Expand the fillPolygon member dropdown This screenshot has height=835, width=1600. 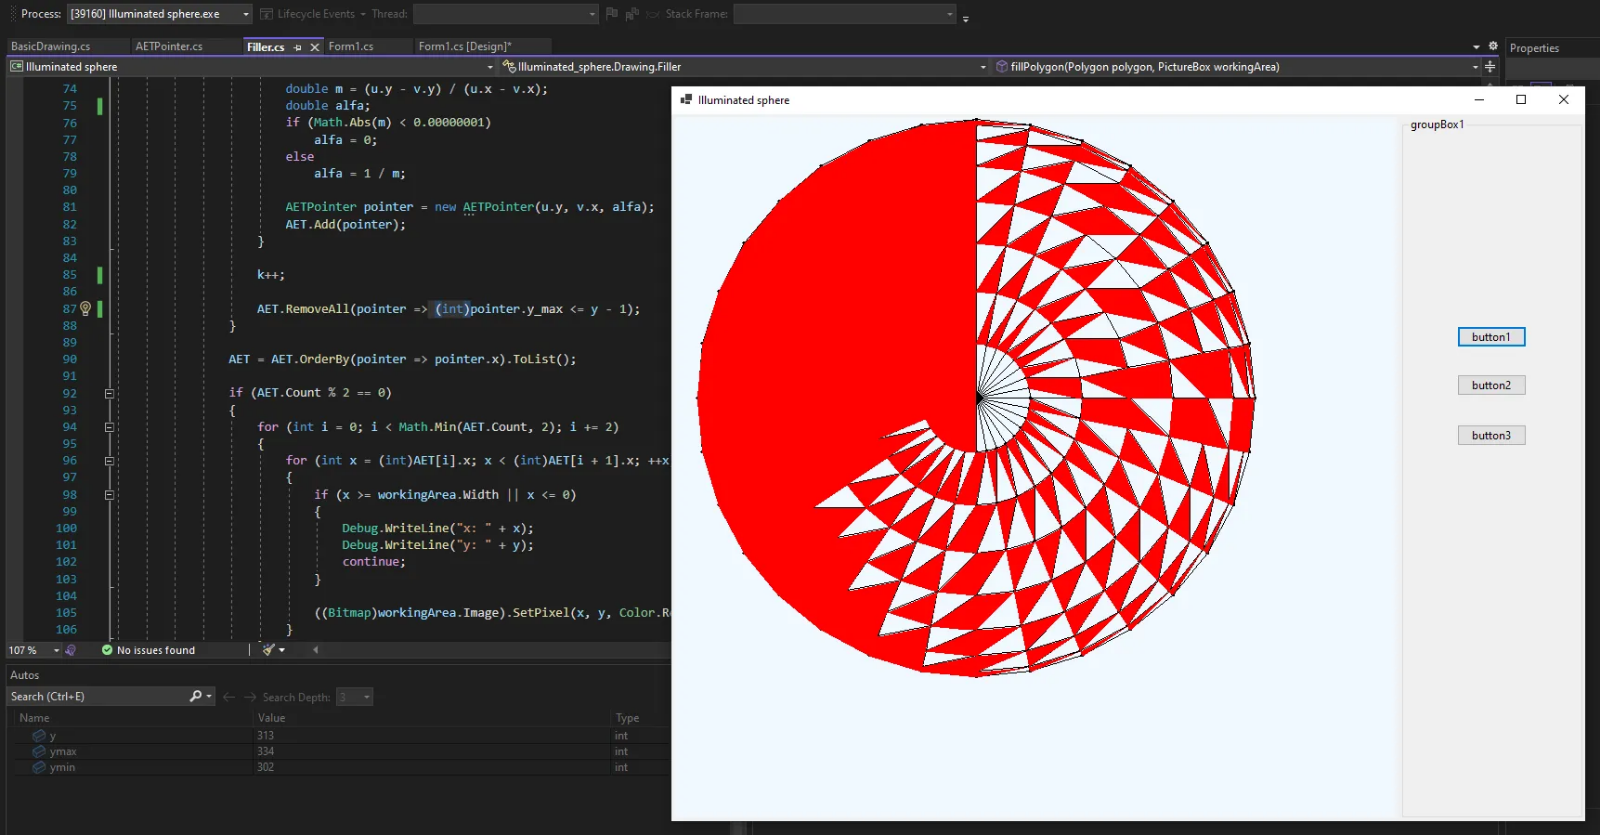pyautogui.click(x=1475, y=67)
